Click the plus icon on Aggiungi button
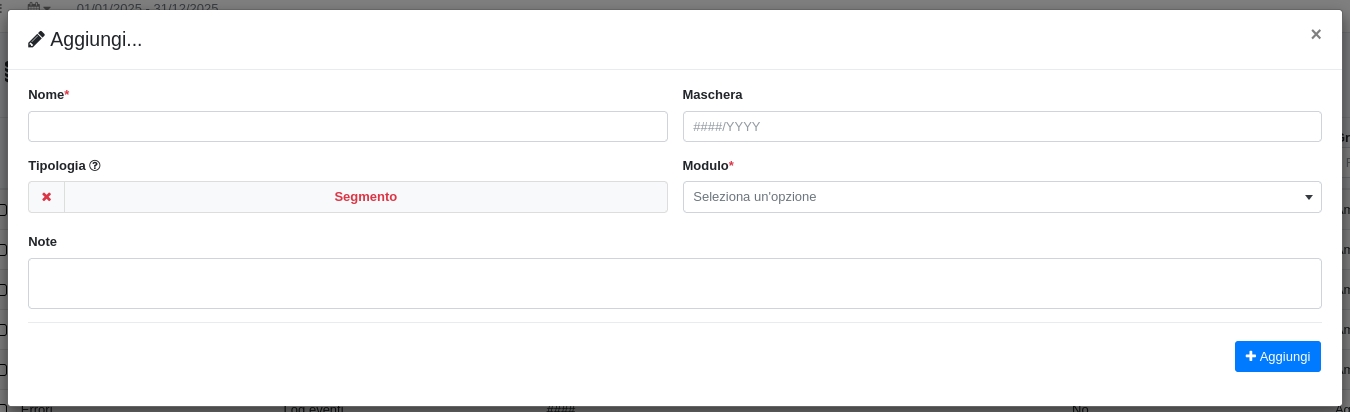1350x412 pixels. pos(1250,356)
